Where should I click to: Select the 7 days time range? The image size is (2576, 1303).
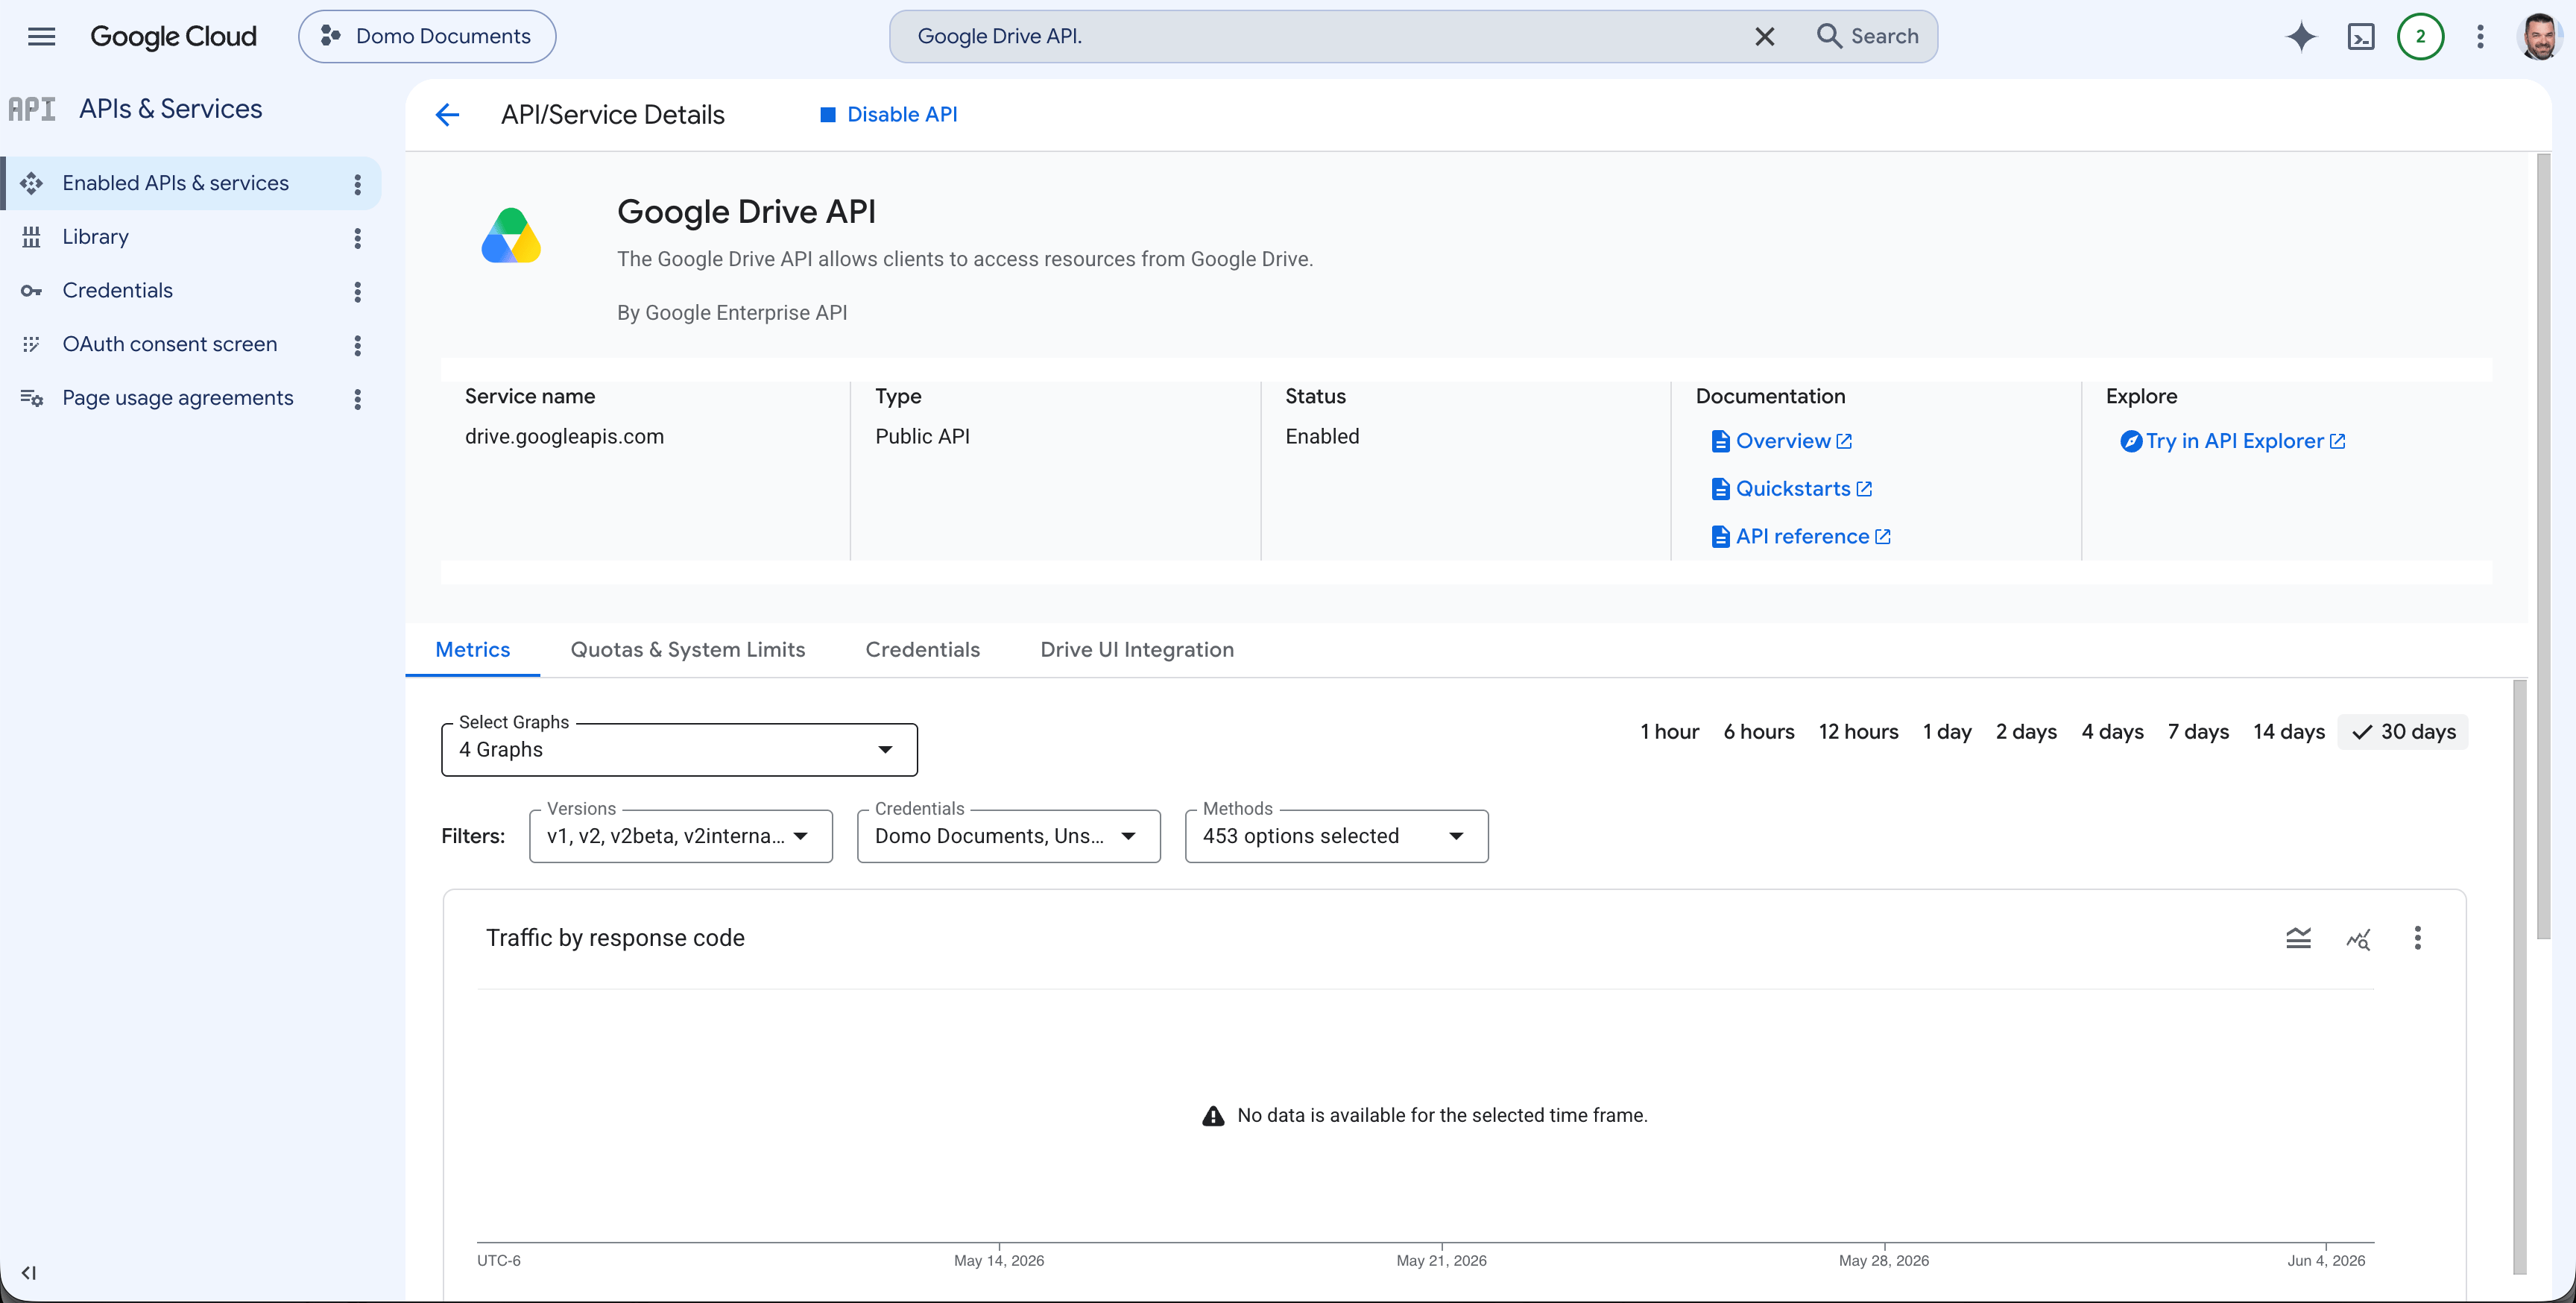2198,732
